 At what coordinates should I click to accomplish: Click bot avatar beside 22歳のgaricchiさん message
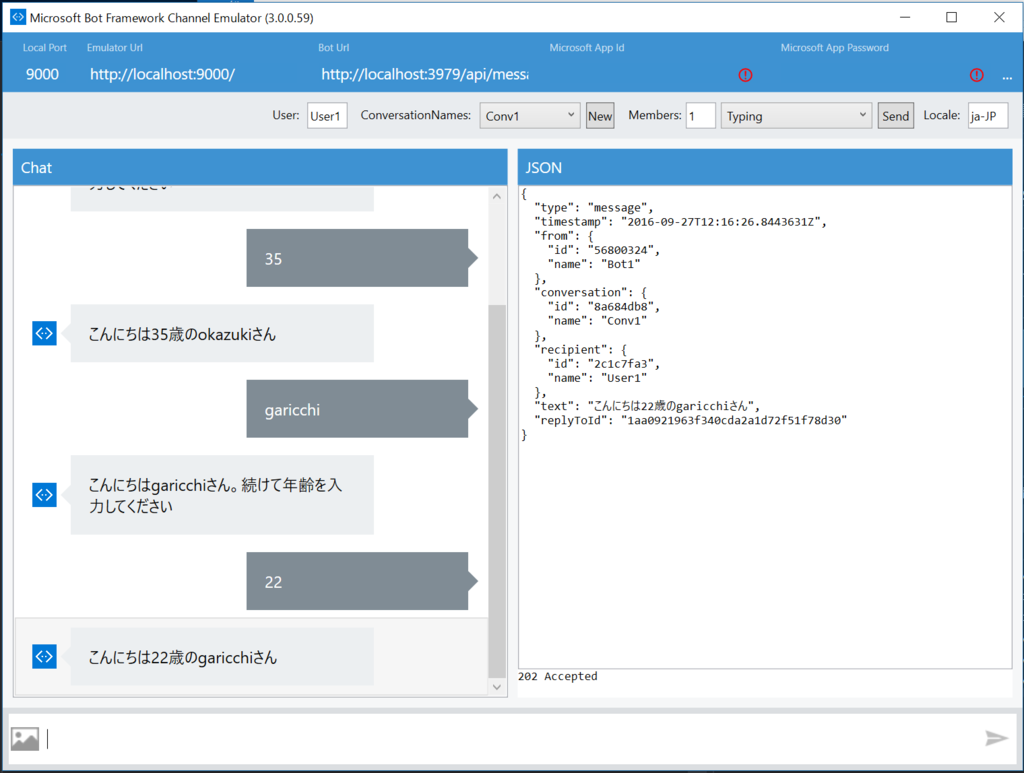44,656
